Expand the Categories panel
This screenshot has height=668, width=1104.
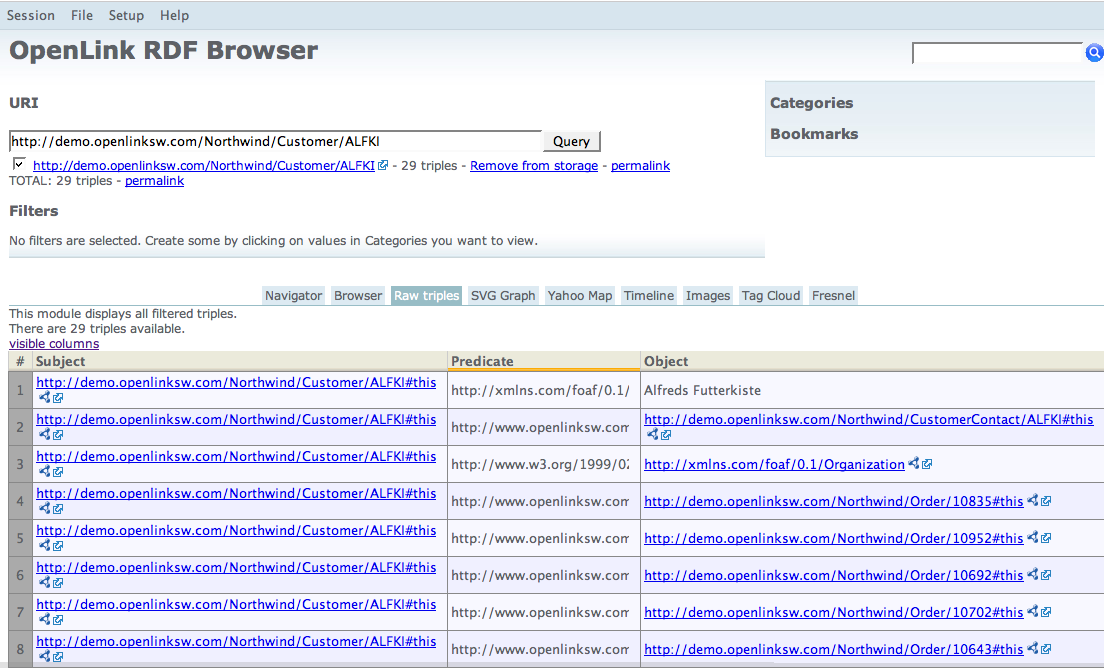click(811, 103)
